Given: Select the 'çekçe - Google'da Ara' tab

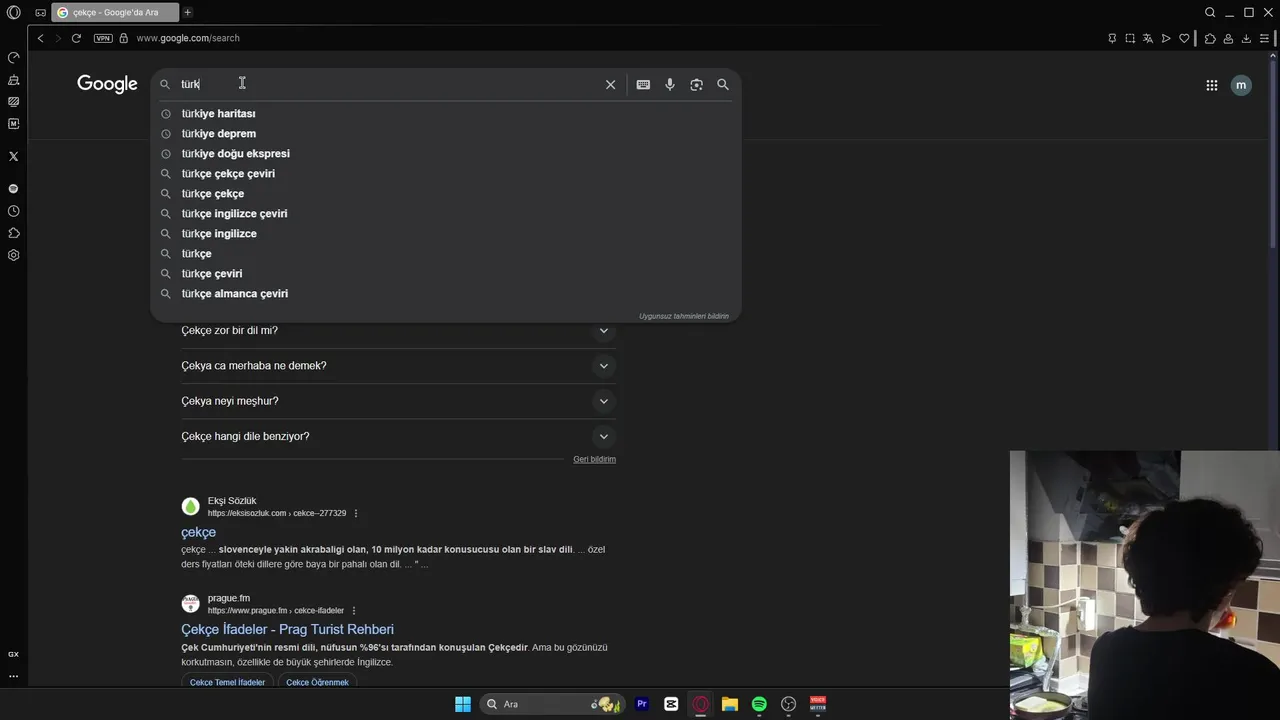Looking at the screenshot, I should coord(115,12).
